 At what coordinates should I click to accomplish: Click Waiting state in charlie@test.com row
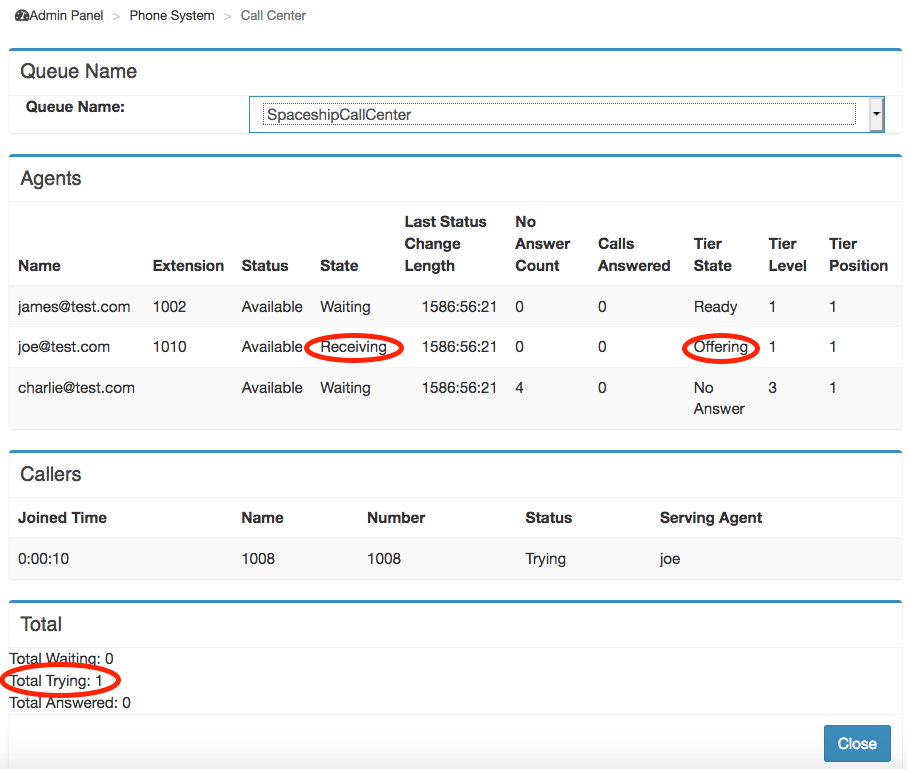point(345,388)
